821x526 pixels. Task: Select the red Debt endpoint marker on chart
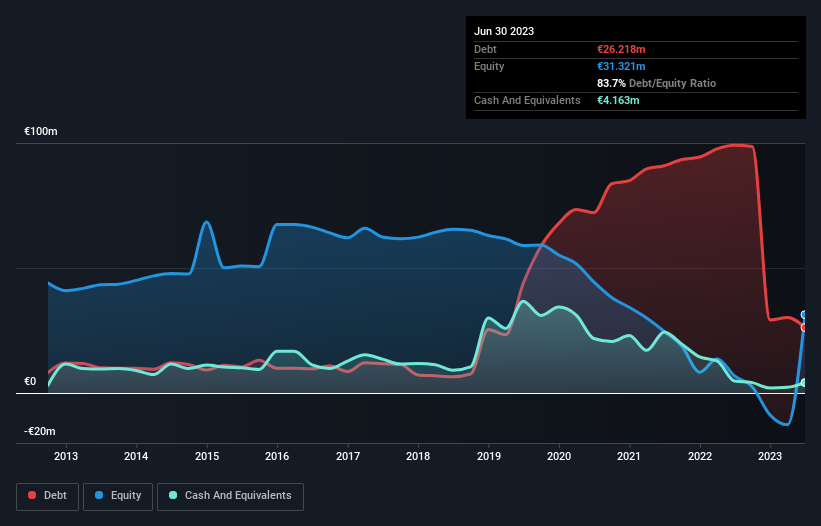tap(804, 327)
